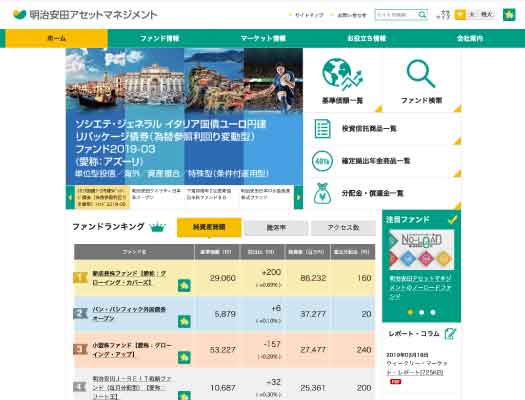The height and width of the screenshot is (400, 525).
Task: Click the ファンド名 table column header
Action: (x=134, y=252)
